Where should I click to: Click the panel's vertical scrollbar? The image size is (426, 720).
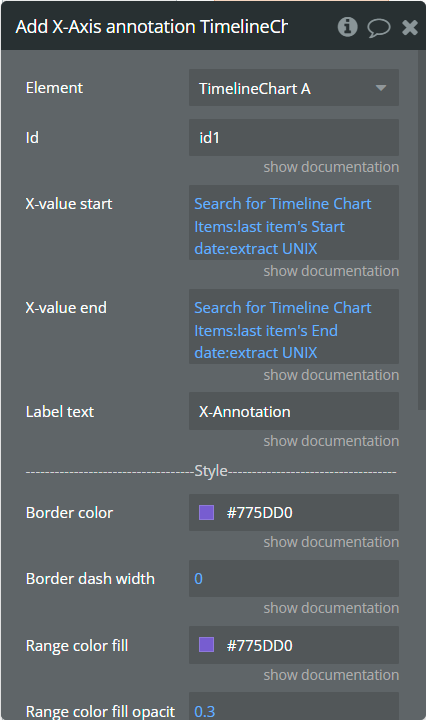422,230
